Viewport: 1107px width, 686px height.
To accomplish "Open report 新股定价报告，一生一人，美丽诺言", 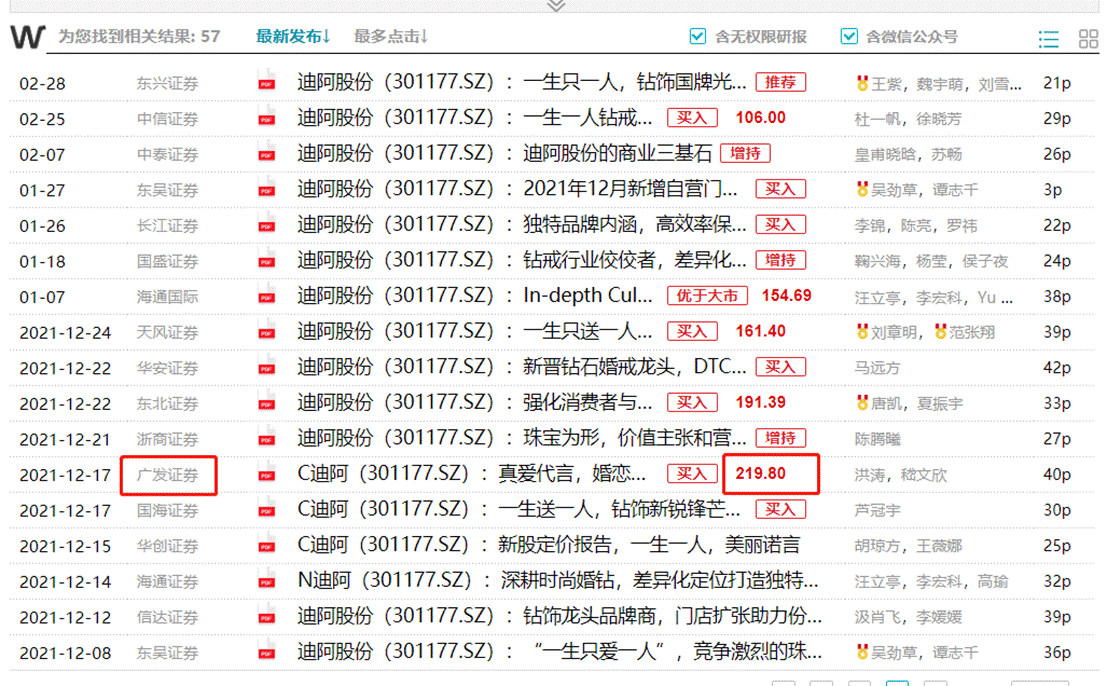I will (649, 545).
